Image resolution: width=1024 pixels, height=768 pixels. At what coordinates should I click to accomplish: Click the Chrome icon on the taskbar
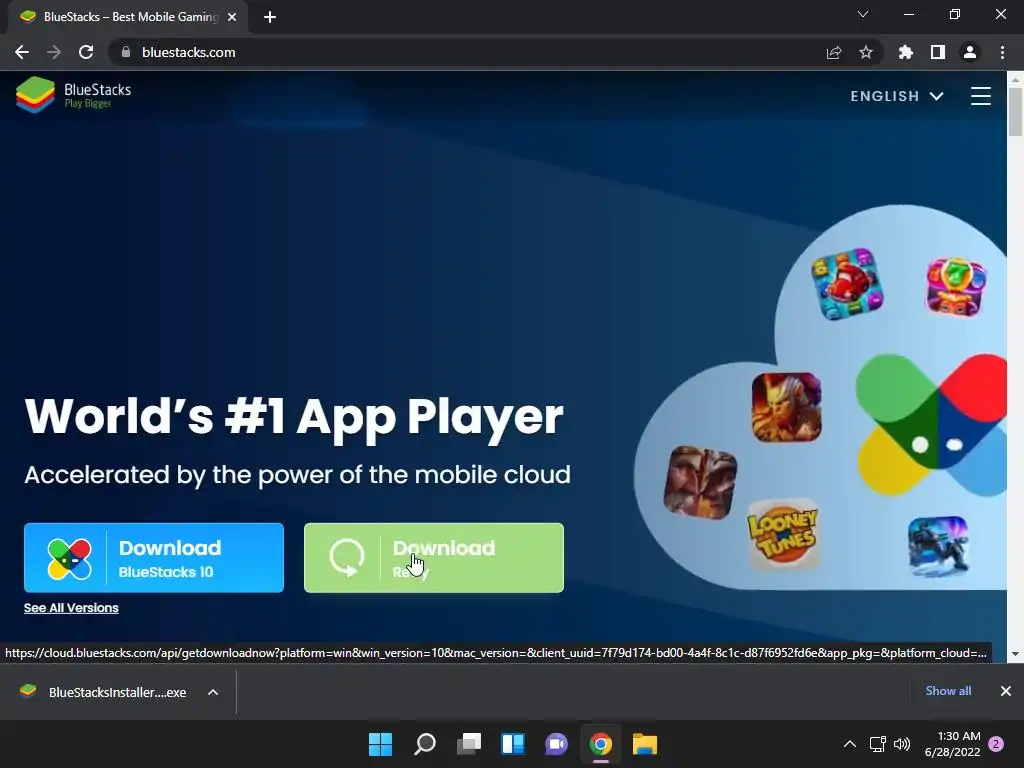(x=600, y=744)
